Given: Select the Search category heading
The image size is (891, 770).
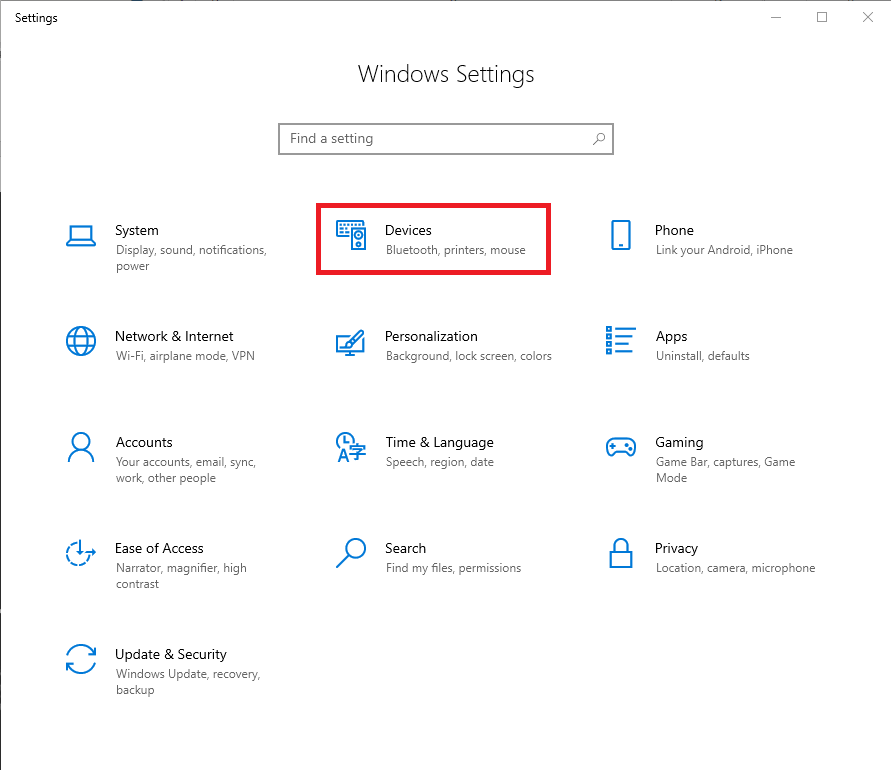Looking at the screenshot, I should [x=405, y=548].
